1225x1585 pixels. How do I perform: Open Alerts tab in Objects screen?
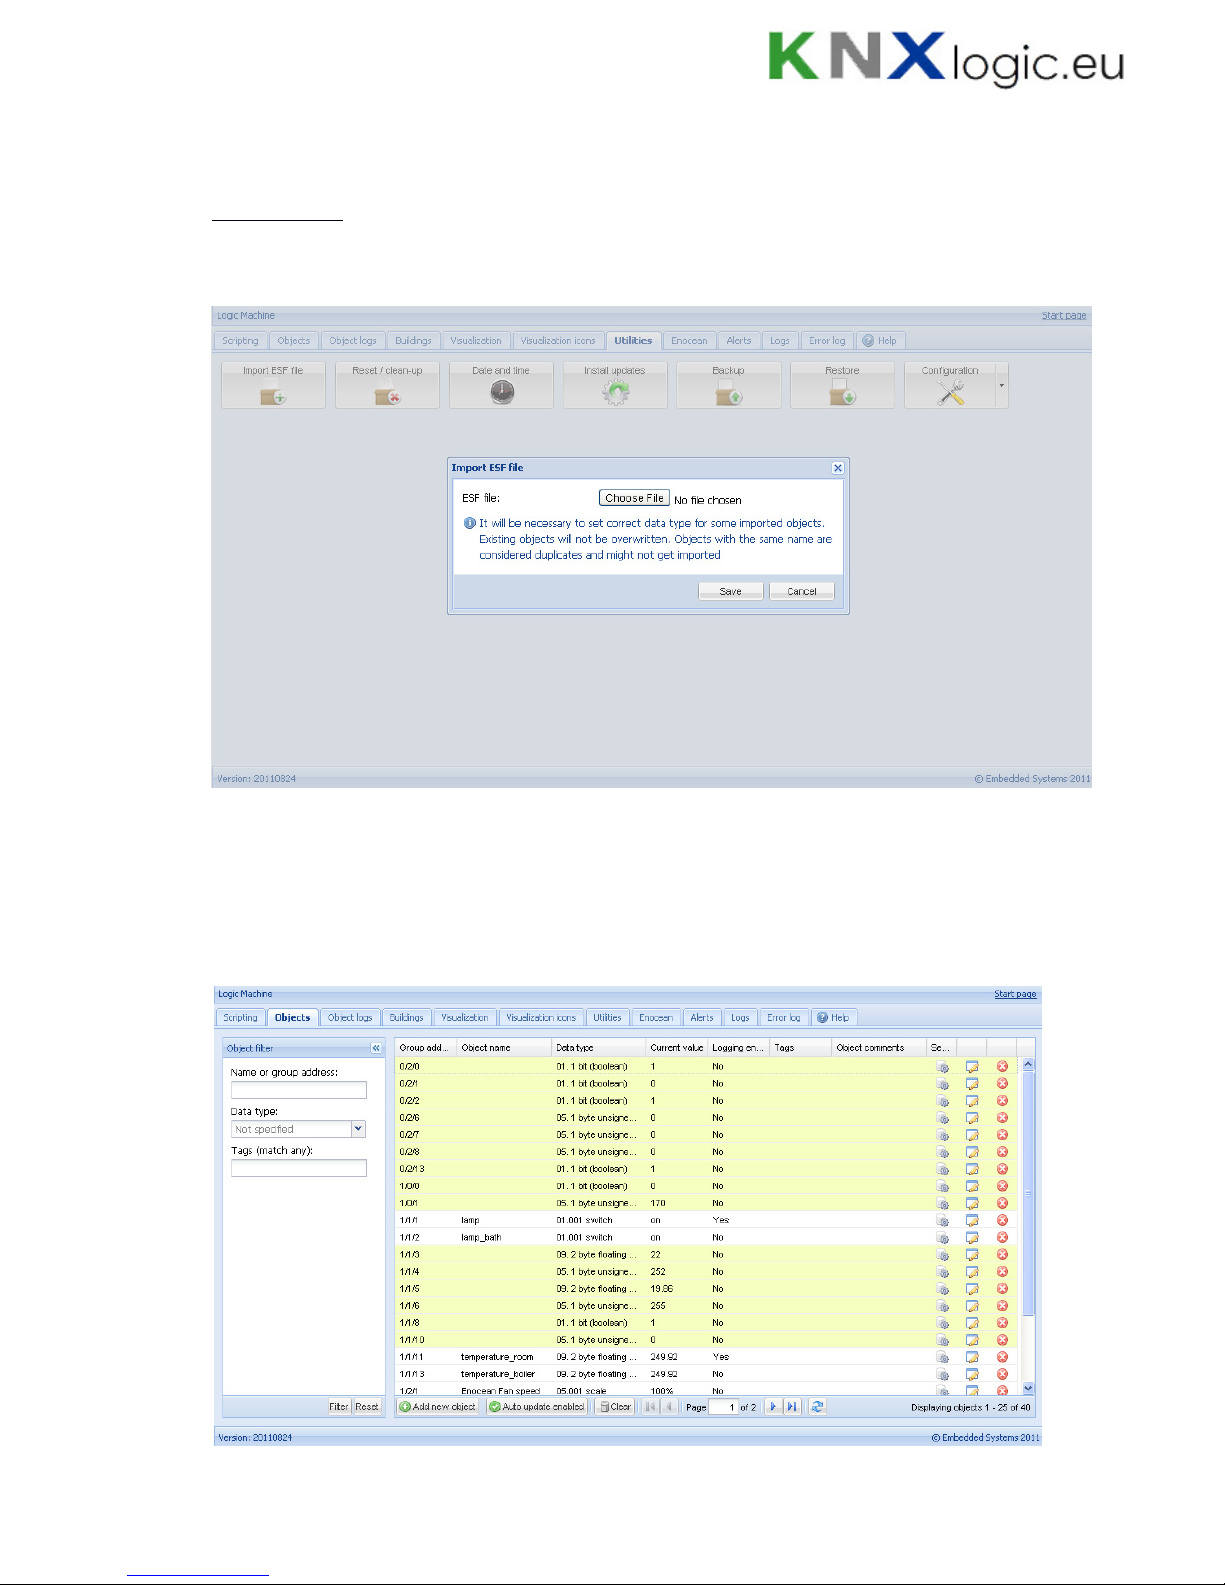coord(702,1018)
